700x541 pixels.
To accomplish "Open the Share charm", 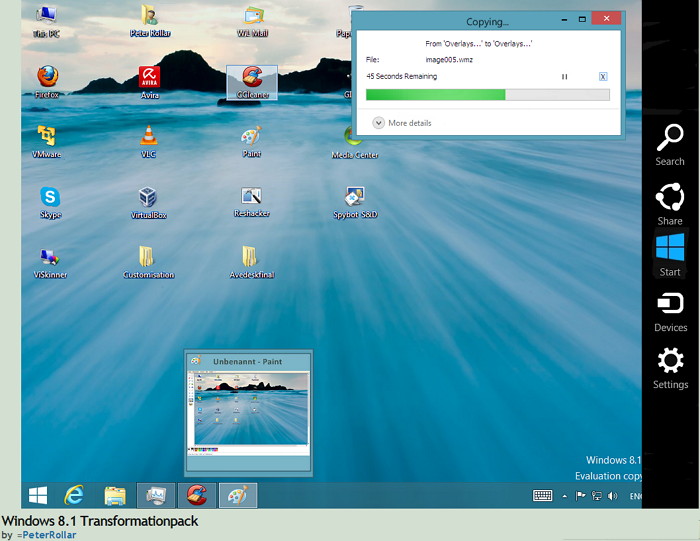I will (x=670, y=204).
